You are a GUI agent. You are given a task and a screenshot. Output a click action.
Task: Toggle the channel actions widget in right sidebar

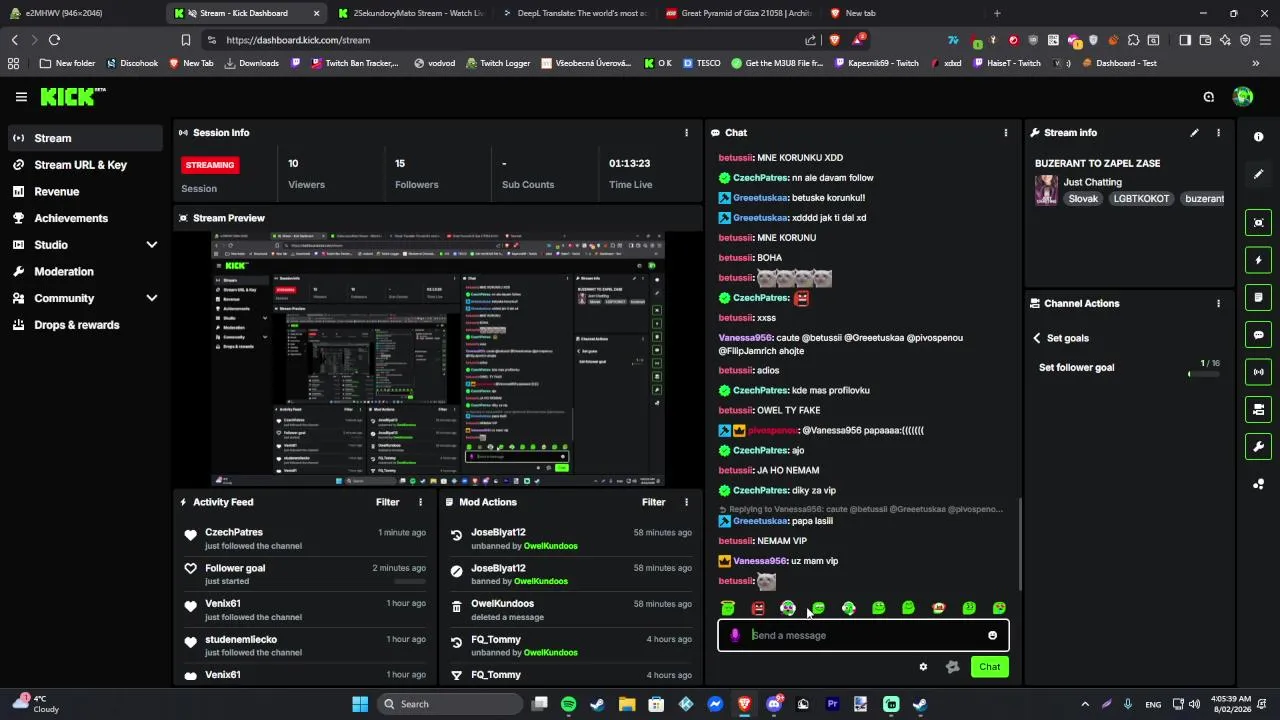1259,409
